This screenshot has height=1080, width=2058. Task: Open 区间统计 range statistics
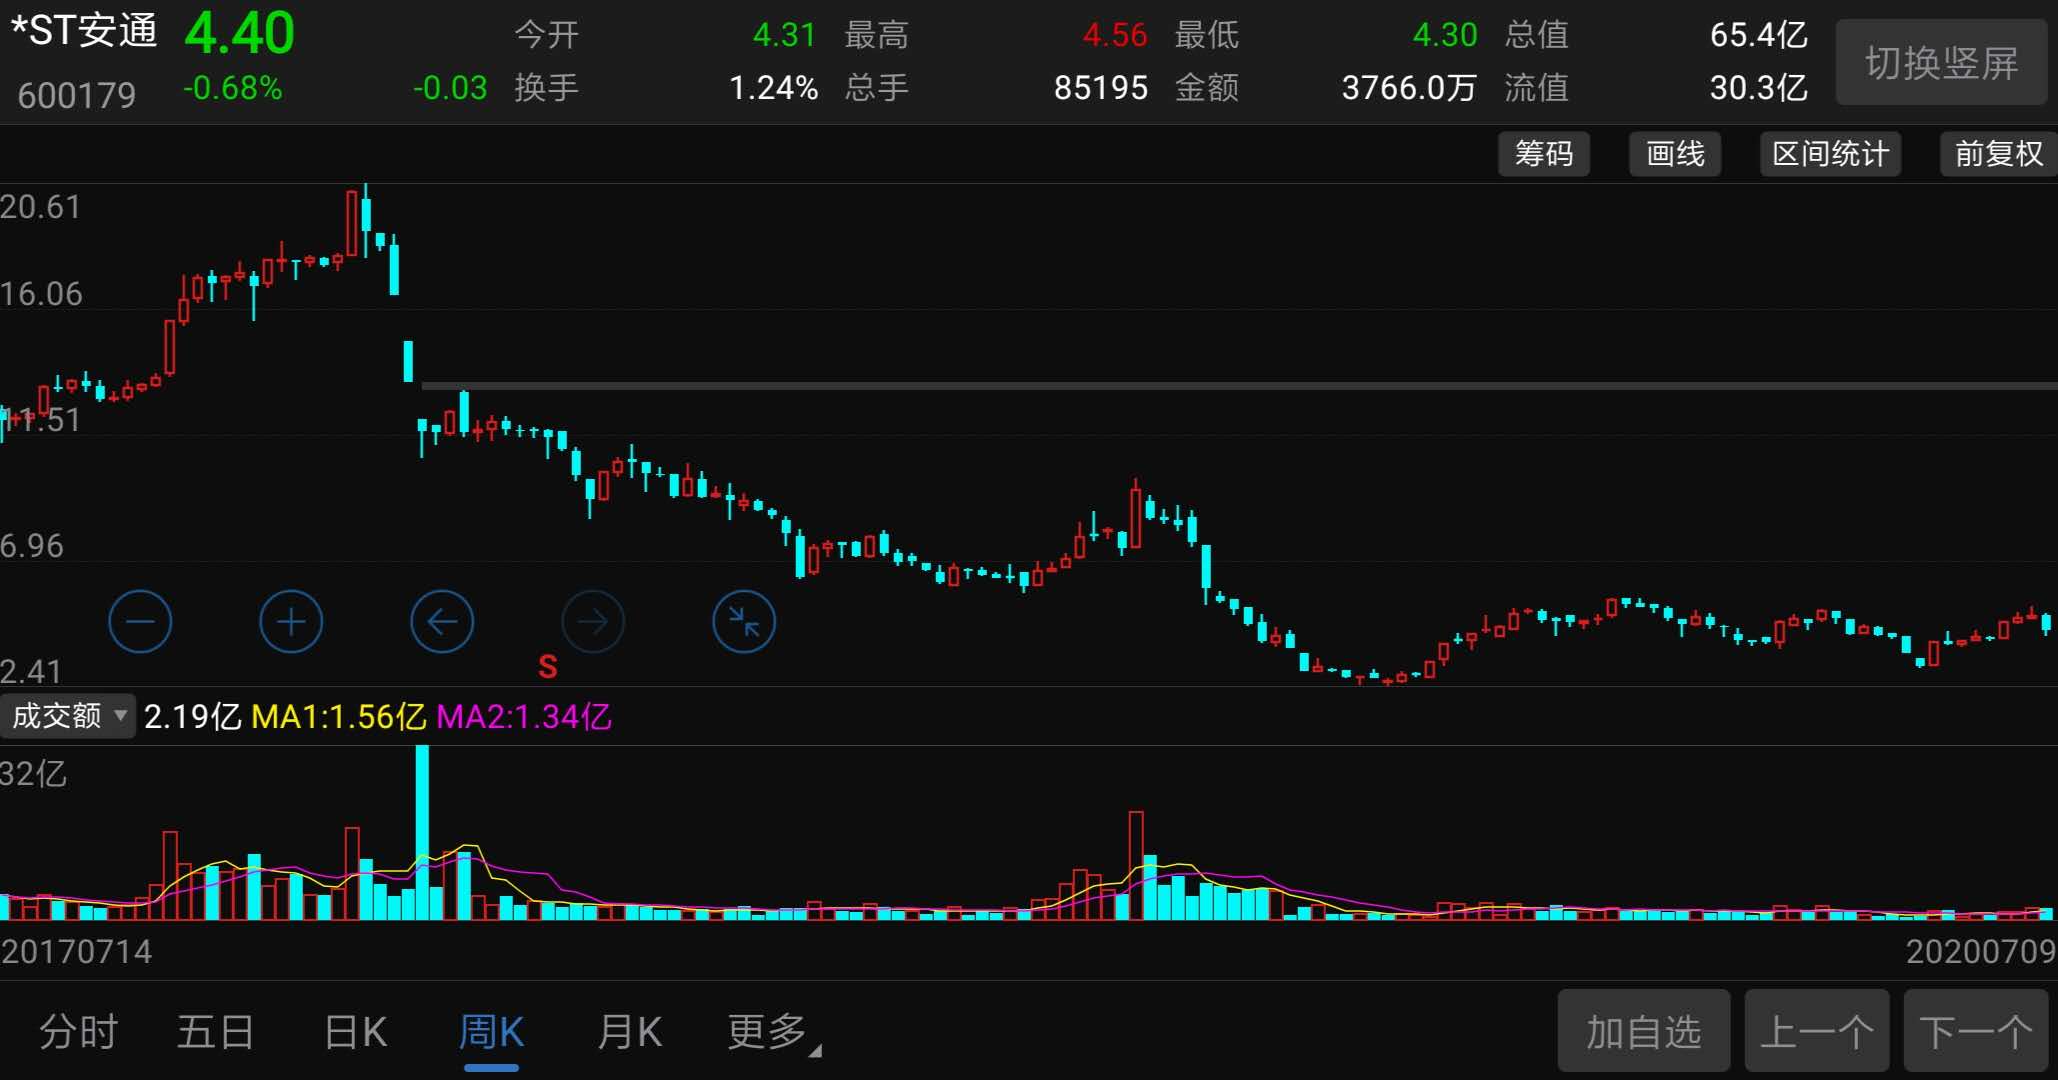[1830, 154]
